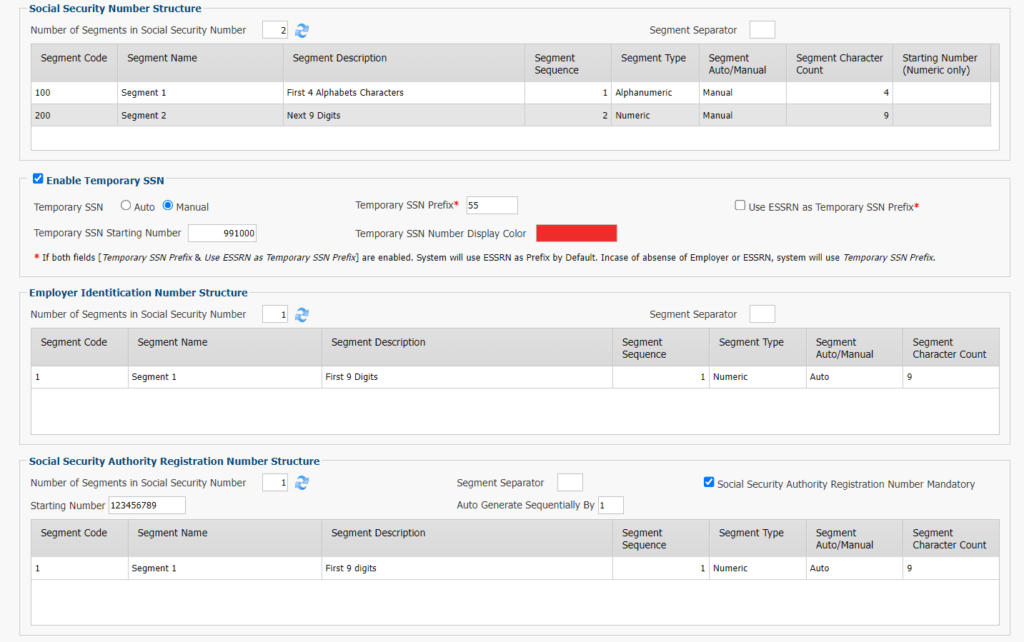
Task: Click Number of Segments field in Employer section
Action: click(x=274, y=314)
